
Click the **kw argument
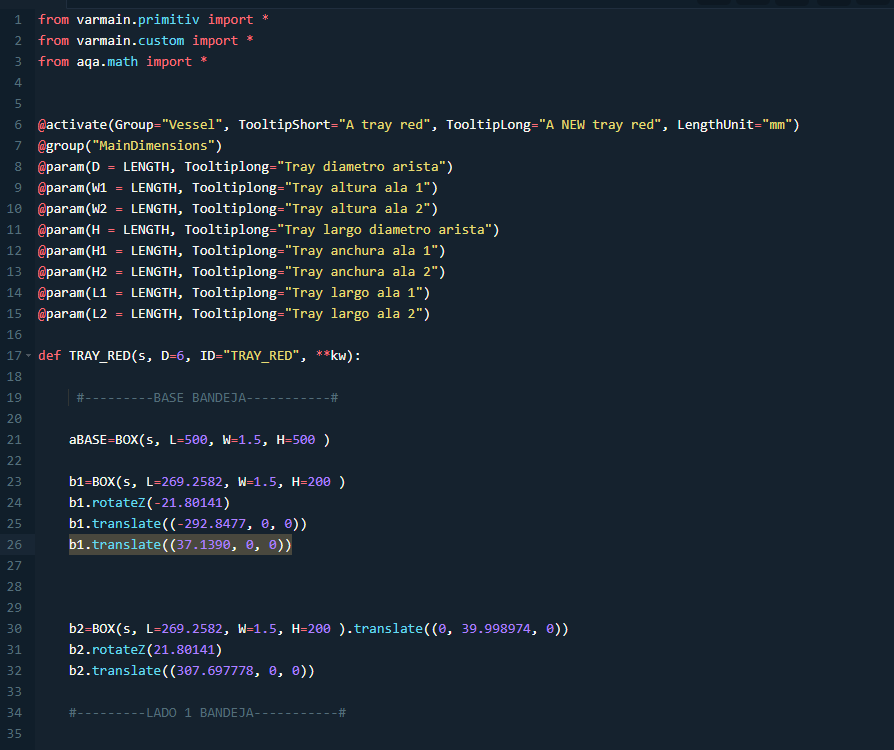pos(331,355)
